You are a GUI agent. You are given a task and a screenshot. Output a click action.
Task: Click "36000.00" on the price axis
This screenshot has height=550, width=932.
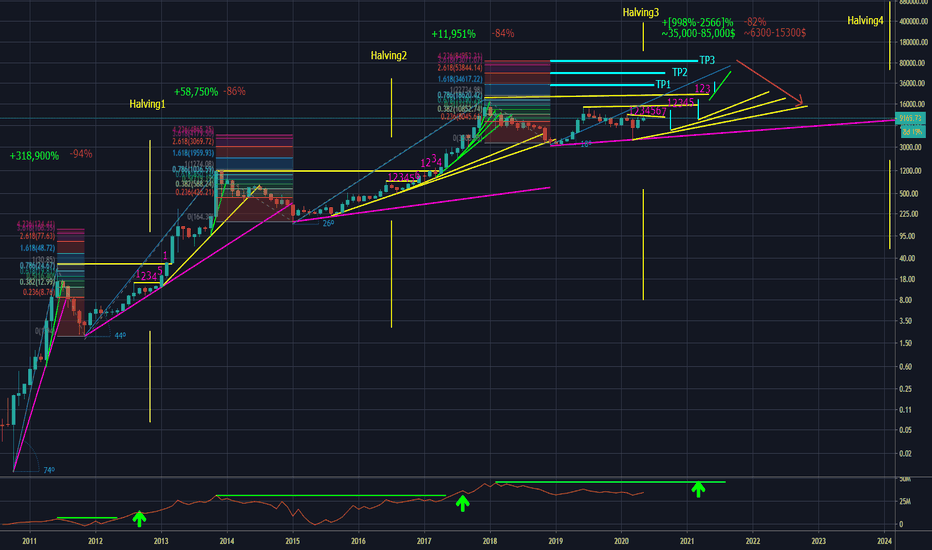point(912,84)
